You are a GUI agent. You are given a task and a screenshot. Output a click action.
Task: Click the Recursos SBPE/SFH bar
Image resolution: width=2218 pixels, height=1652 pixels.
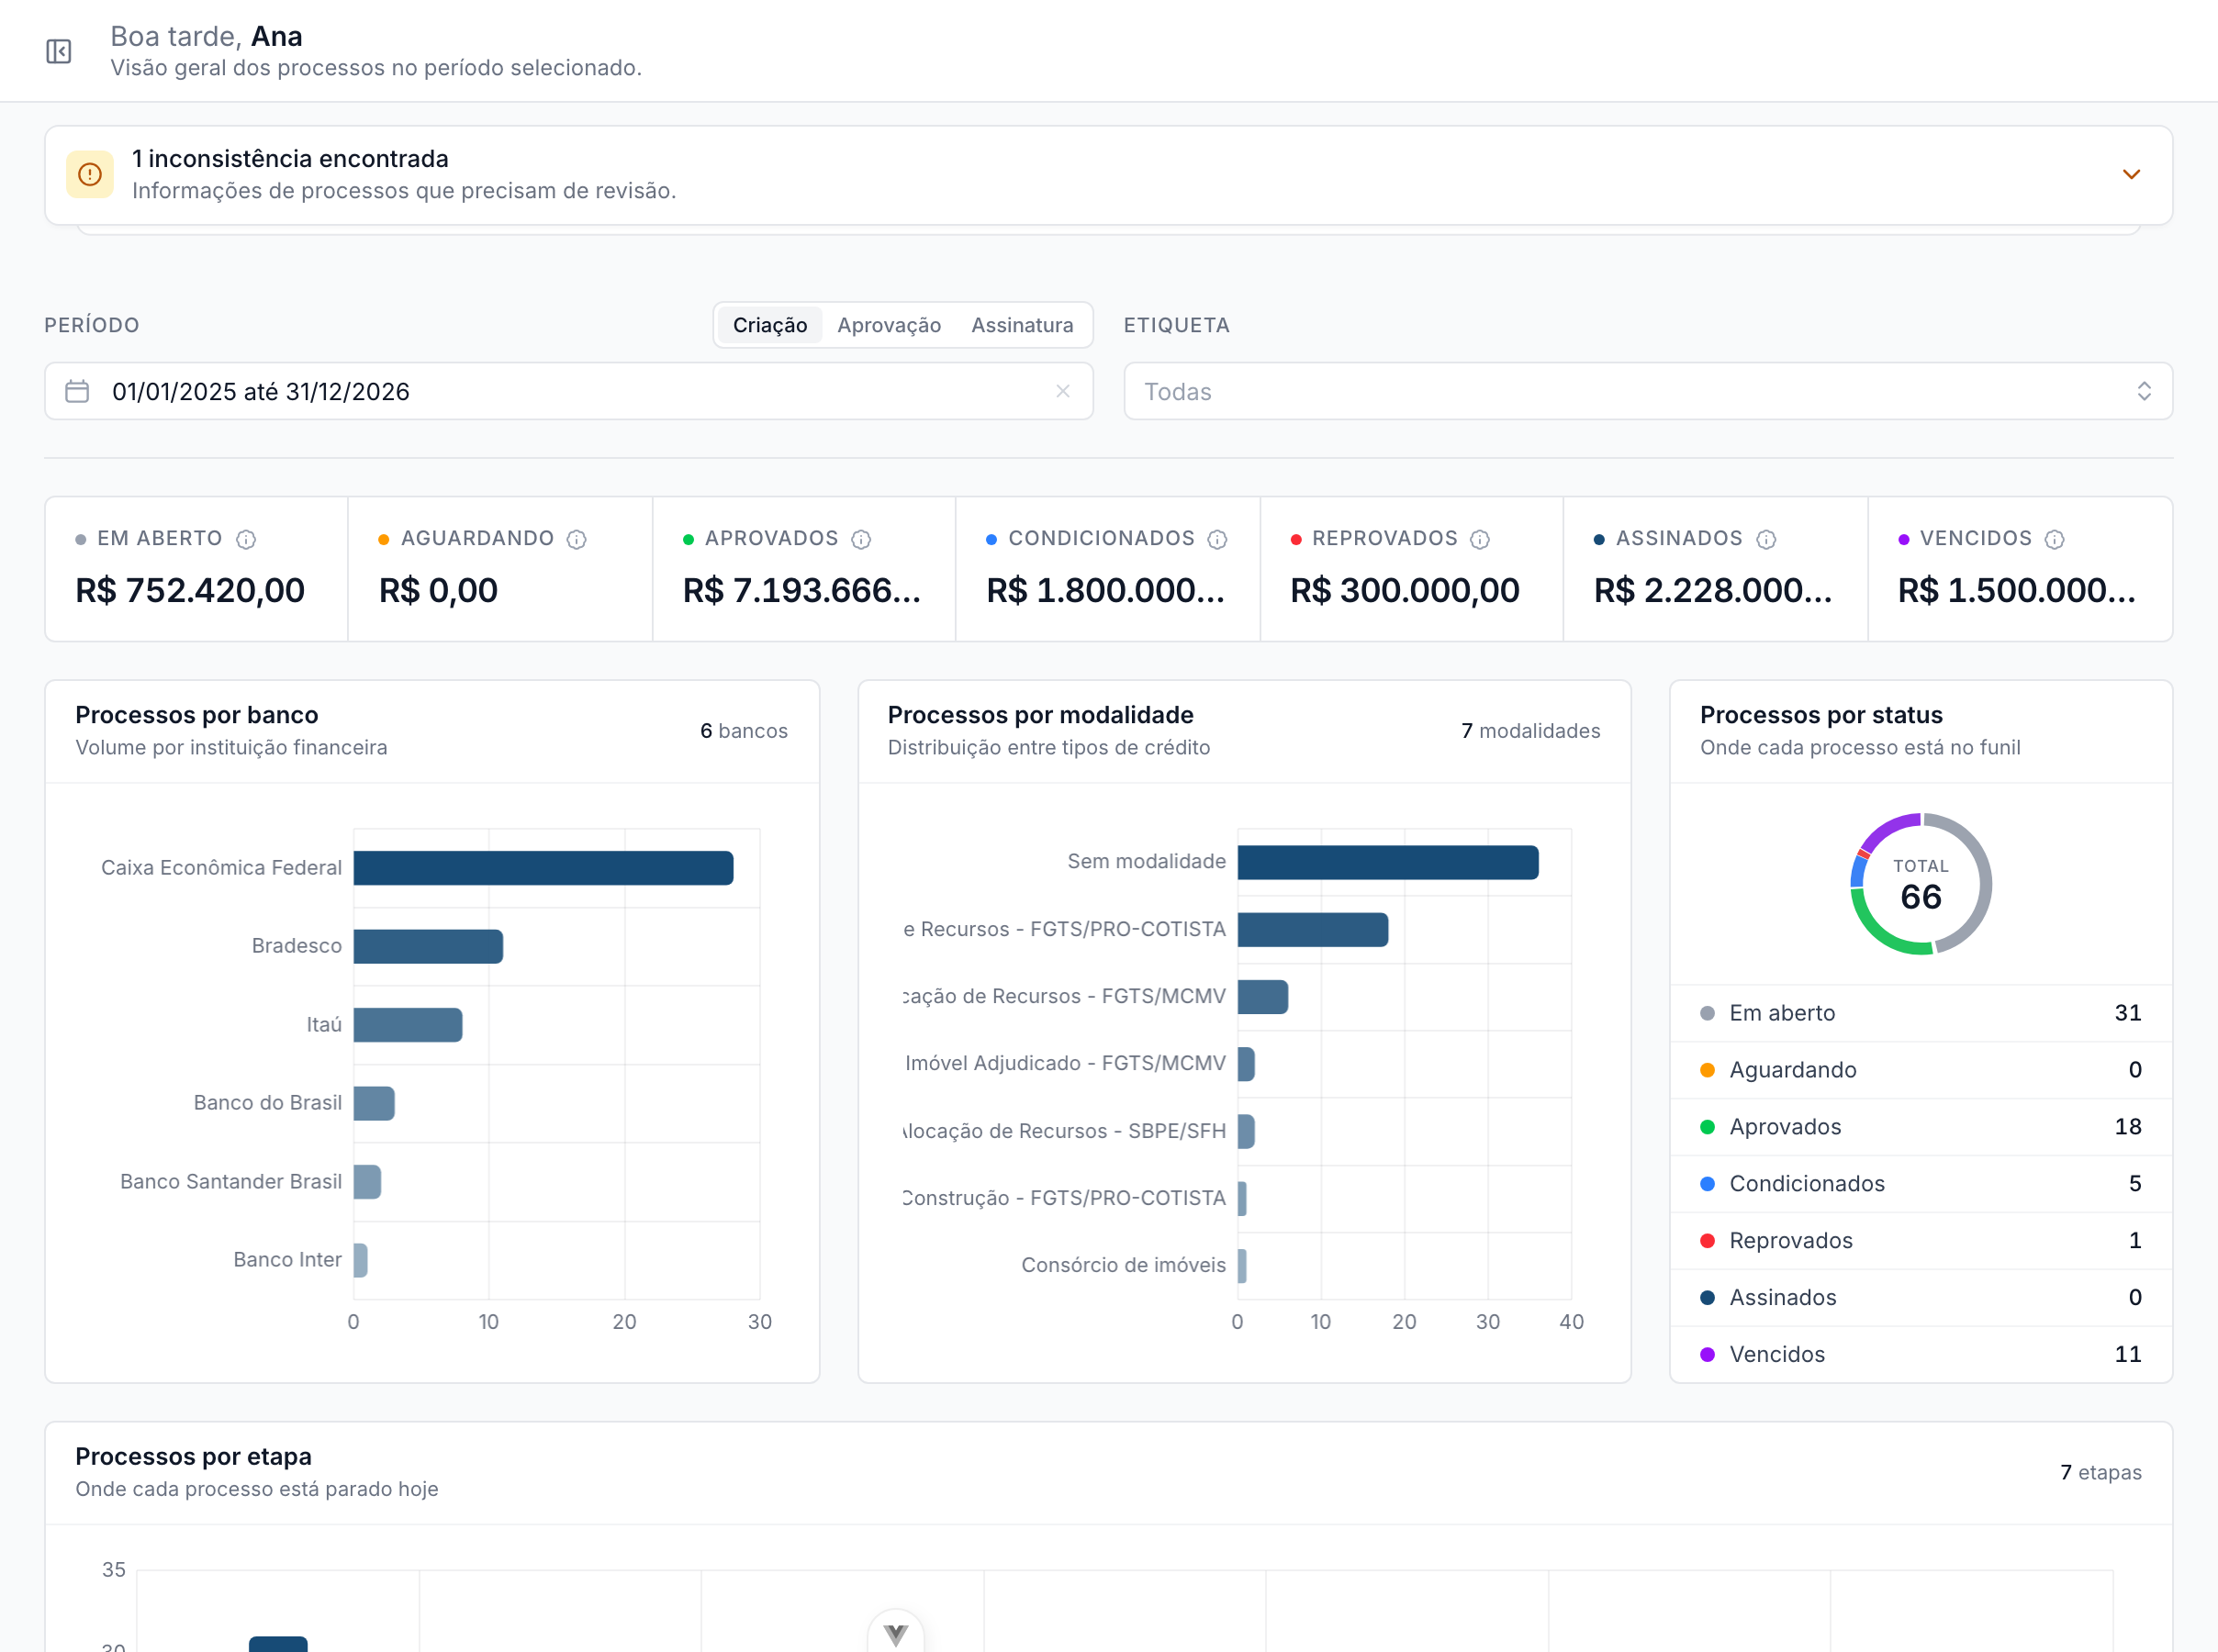(x=1246, y=1131)
